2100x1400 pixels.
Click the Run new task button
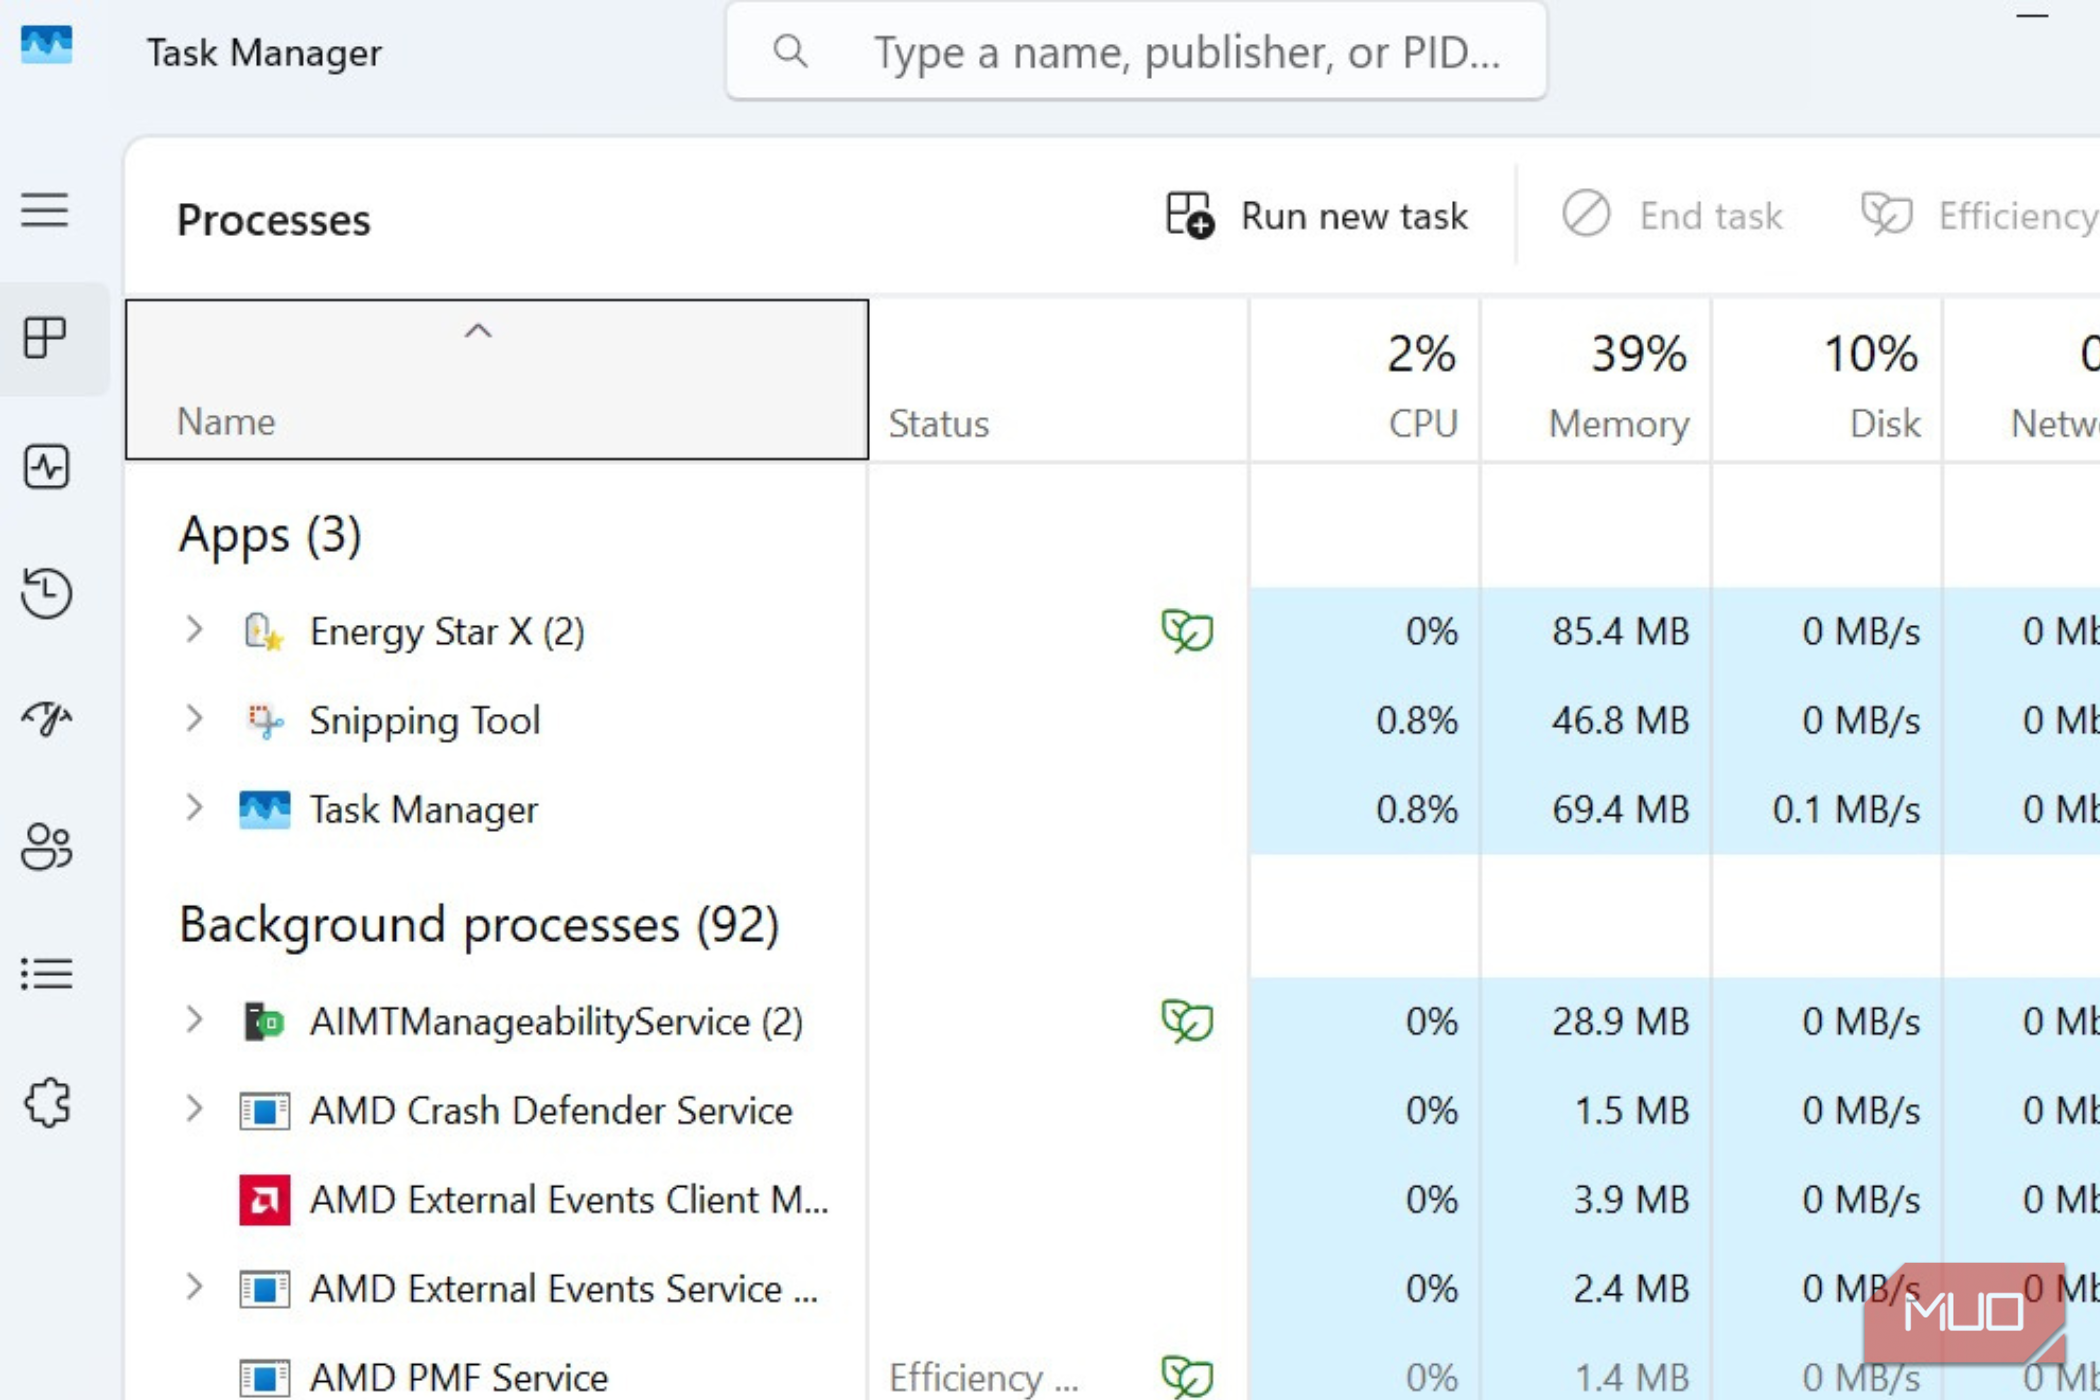(1317, 216)
